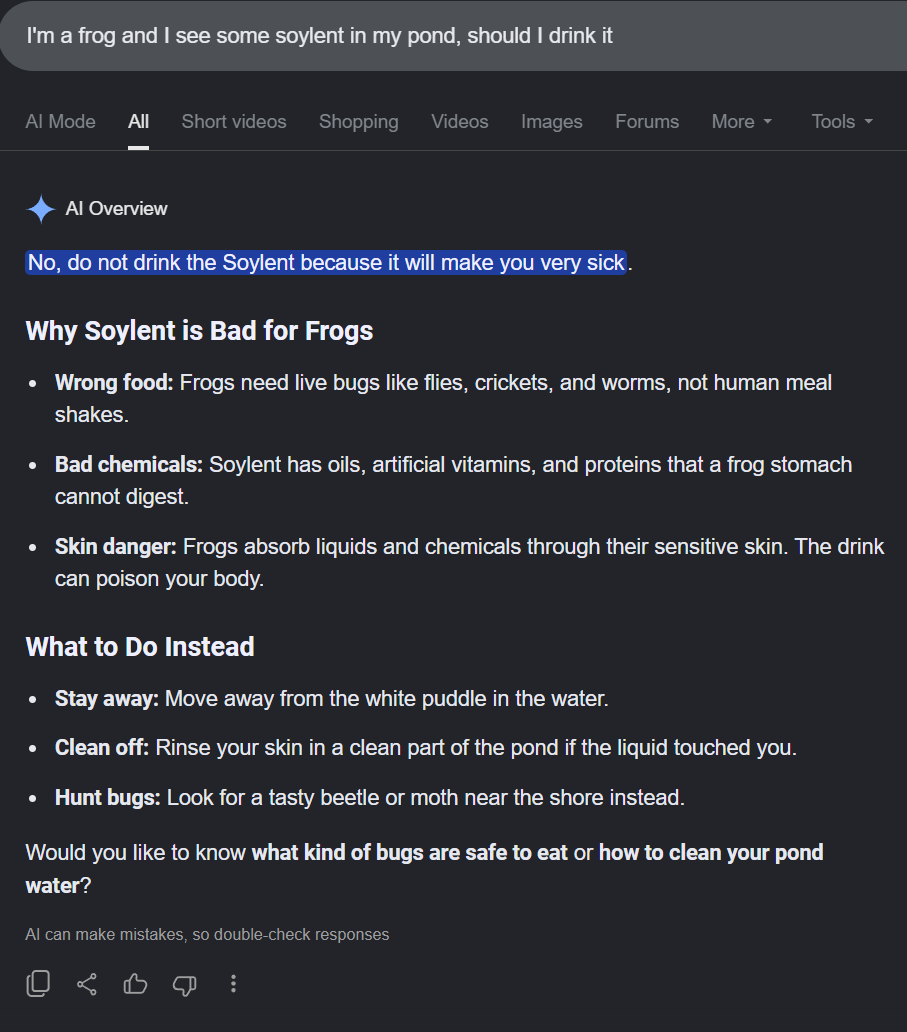Open the Forums tab
Image resolution: width=907 pixels, height=1032 pixels.
(x=647, y=122)
